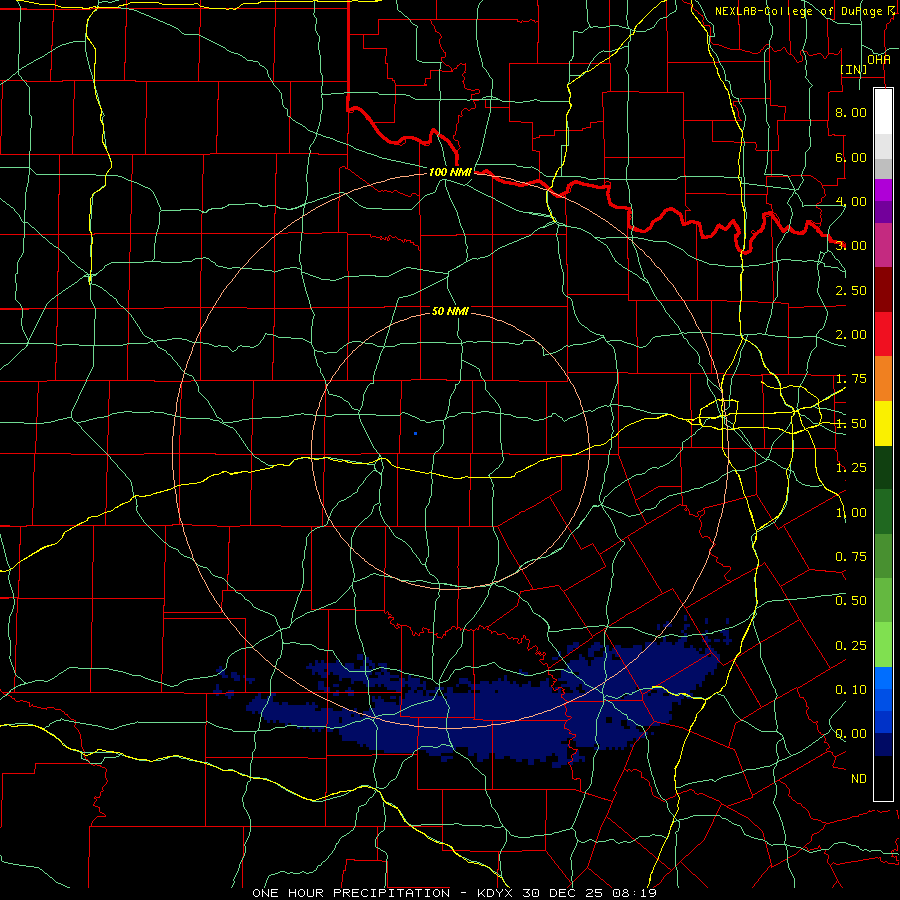The image size is (900, 900).
Task: Click the One Hour Precipitation KDYX title text
Action: point(454,893)
